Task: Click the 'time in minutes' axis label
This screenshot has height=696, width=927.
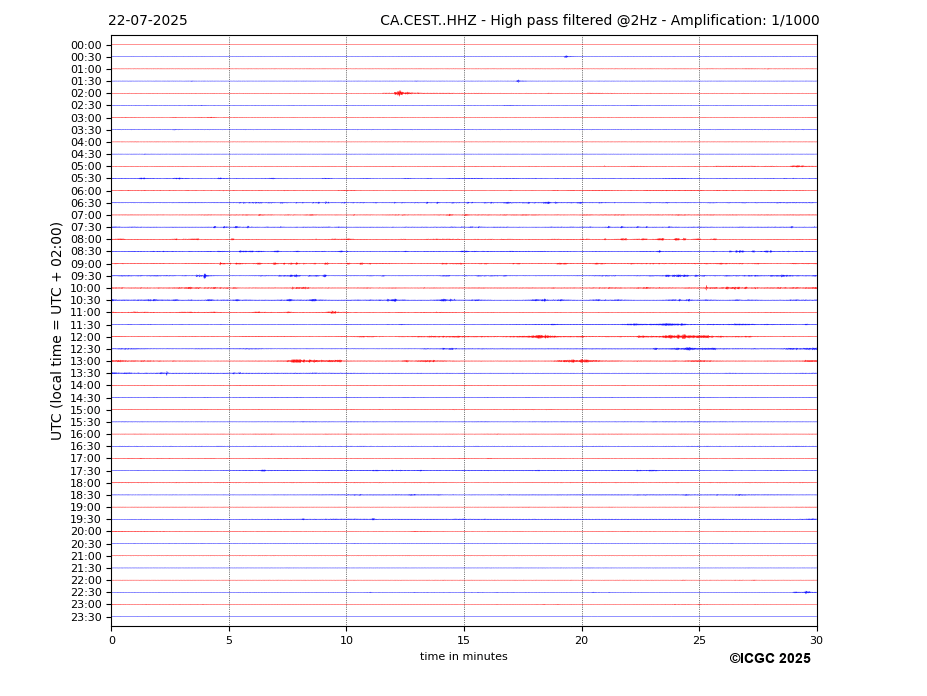Action: 464,656
